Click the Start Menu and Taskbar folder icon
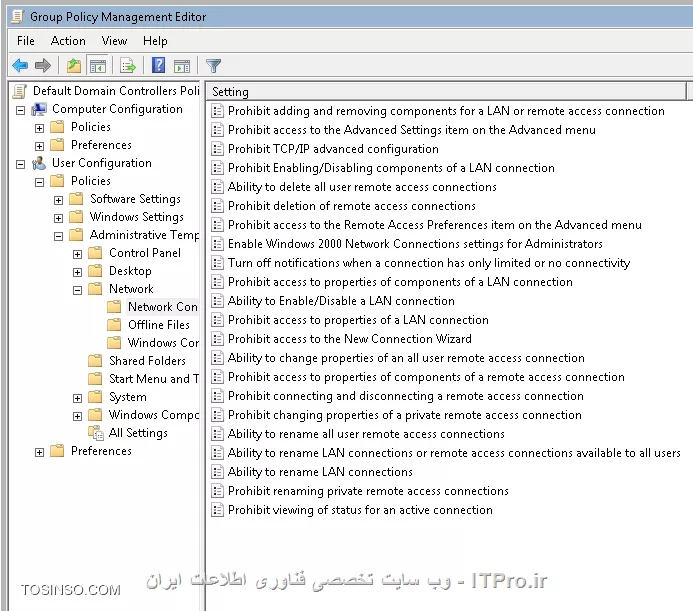The image size is (693, 611). pos(95,379)
